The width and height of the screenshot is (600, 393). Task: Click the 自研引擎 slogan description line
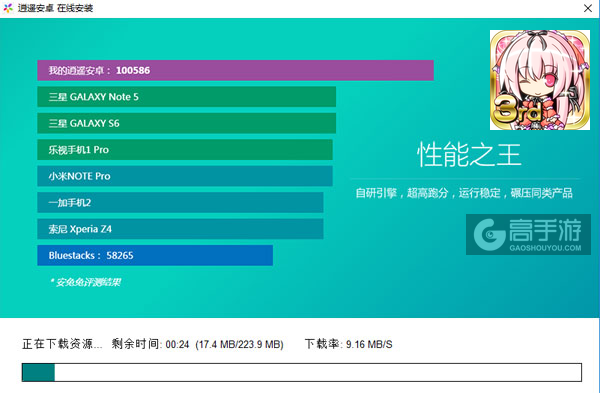(x=464, y=193)
